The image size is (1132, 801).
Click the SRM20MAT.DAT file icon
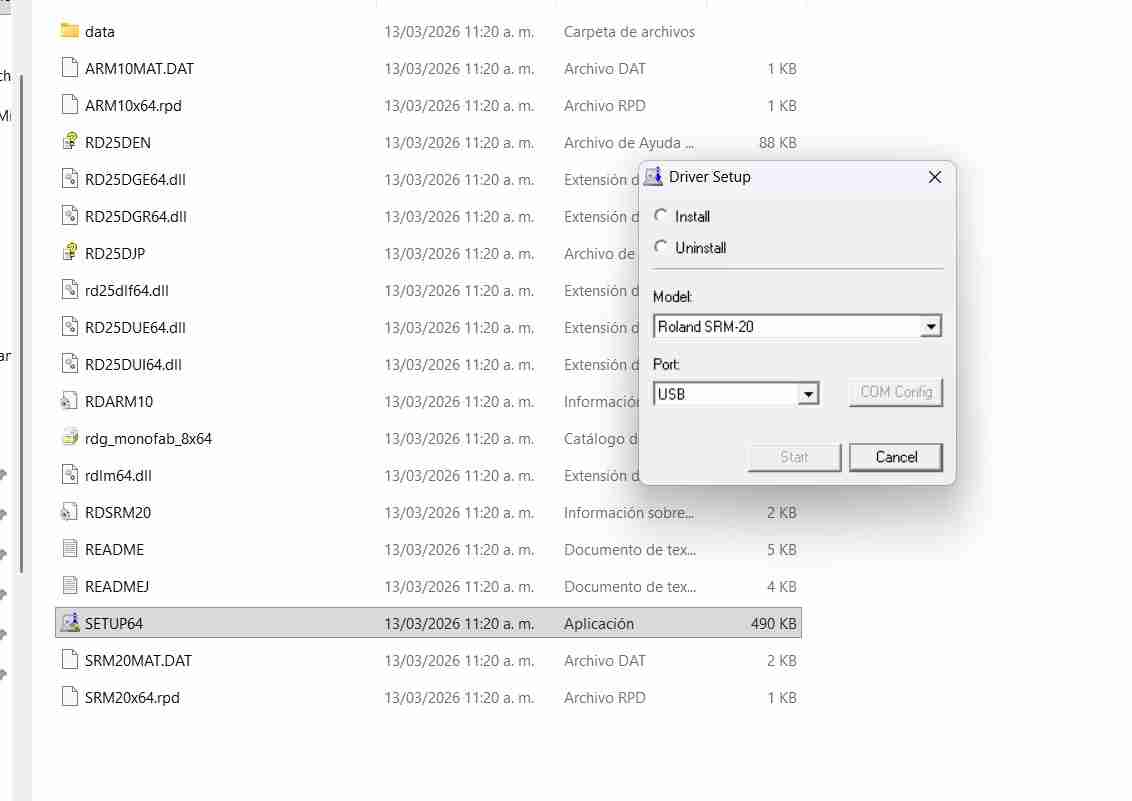click(69, 660)
